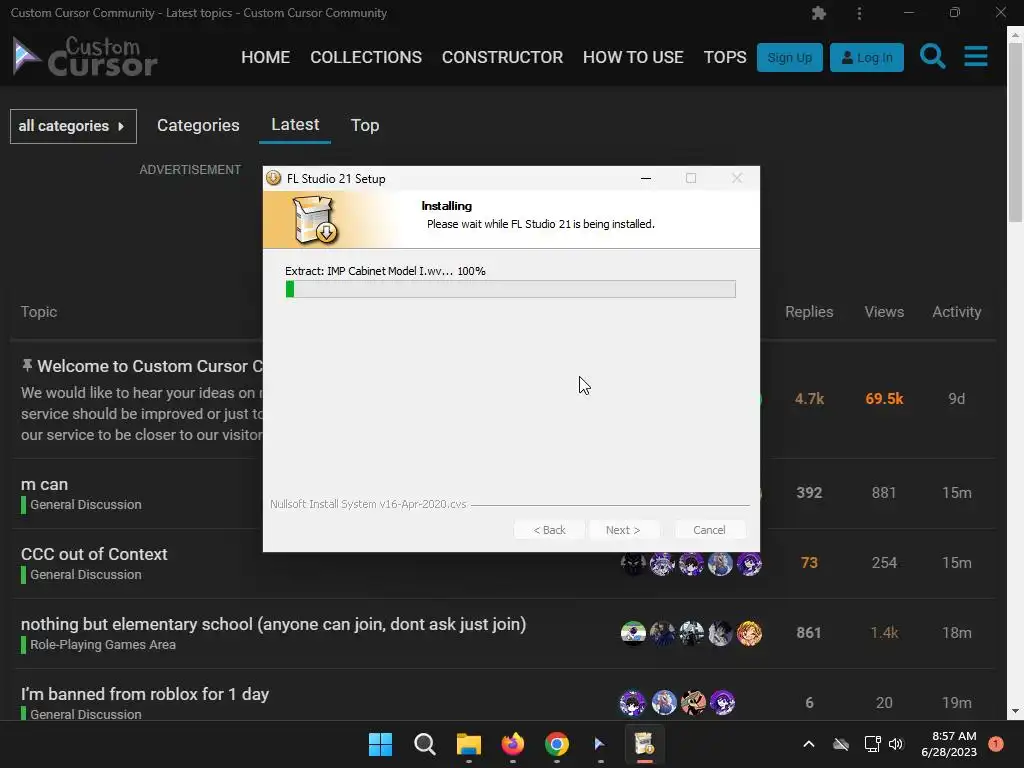Viewport: 1024px width, 768px height.
Task: Click the first avatar in CCC out of Context row
Action: (x=633, y=563)
